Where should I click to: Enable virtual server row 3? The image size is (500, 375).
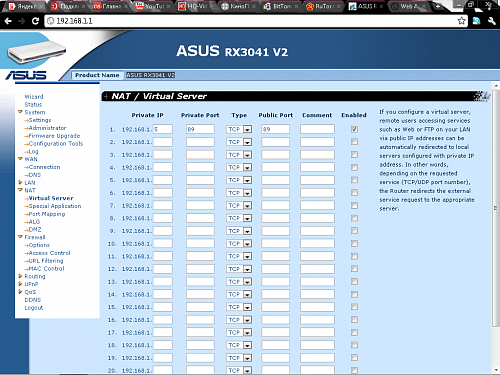[x=354, y=154]
